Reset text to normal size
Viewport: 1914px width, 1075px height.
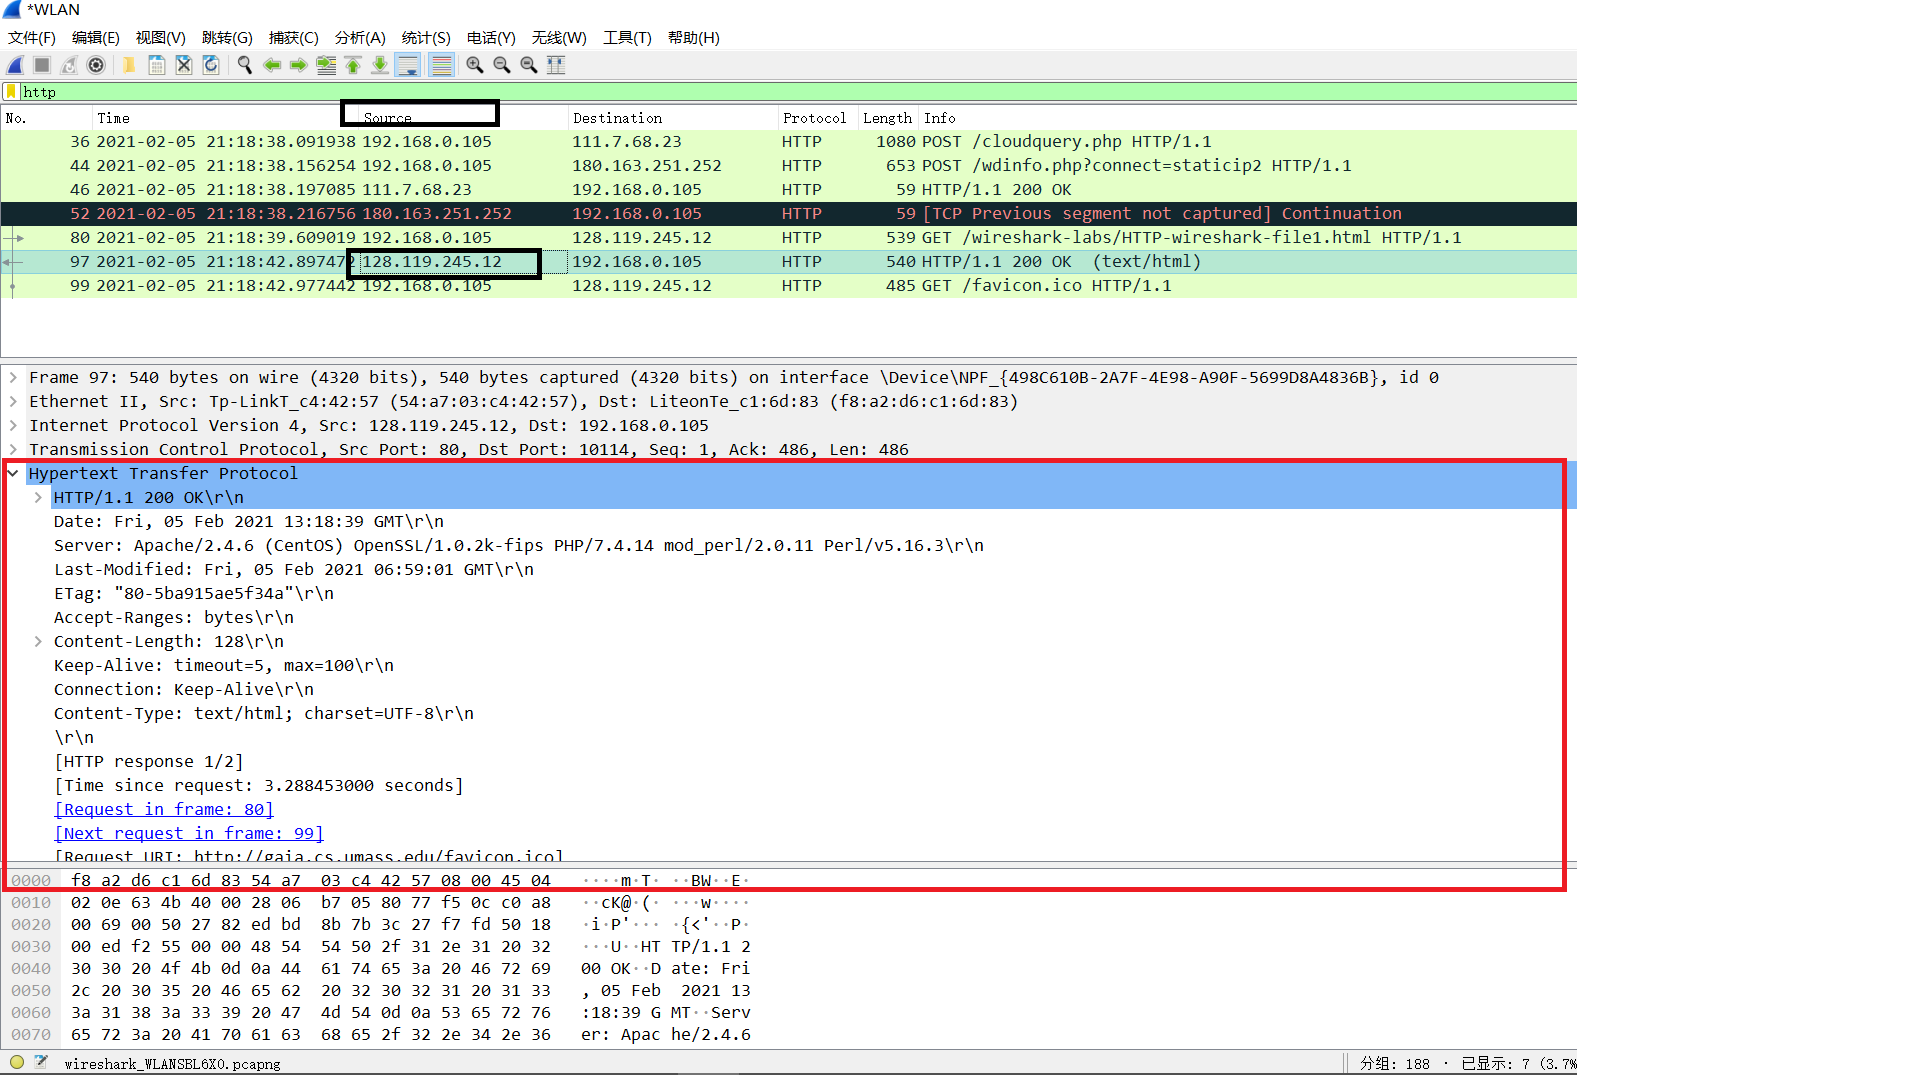(529, 65)
